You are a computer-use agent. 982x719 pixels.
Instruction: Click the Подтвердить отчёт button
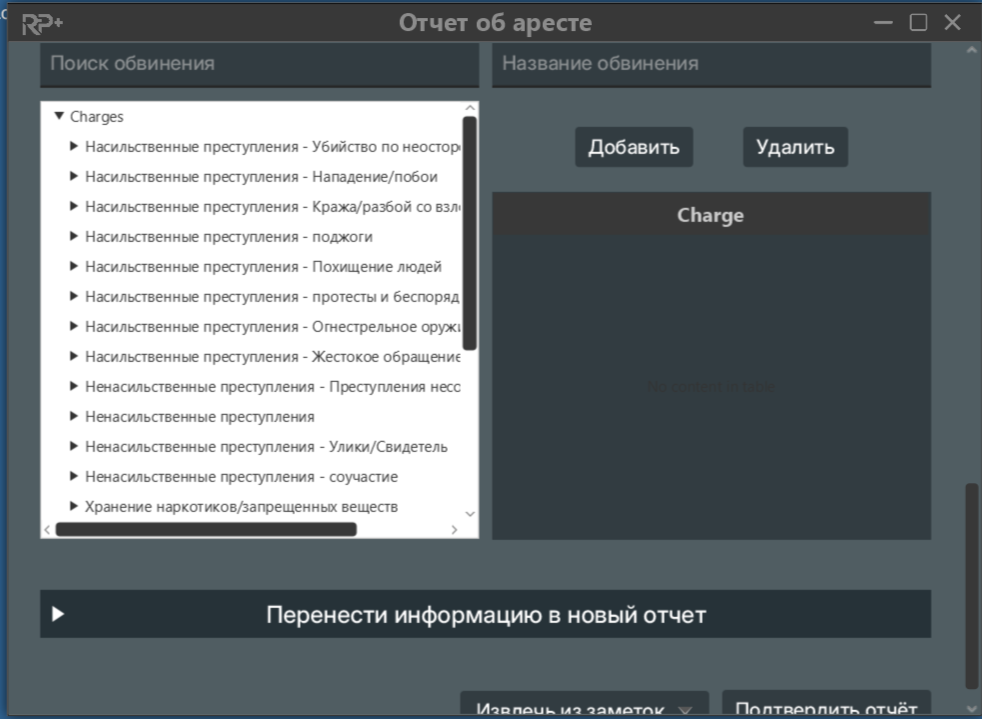pyautogui.click(x=825, y=707)
